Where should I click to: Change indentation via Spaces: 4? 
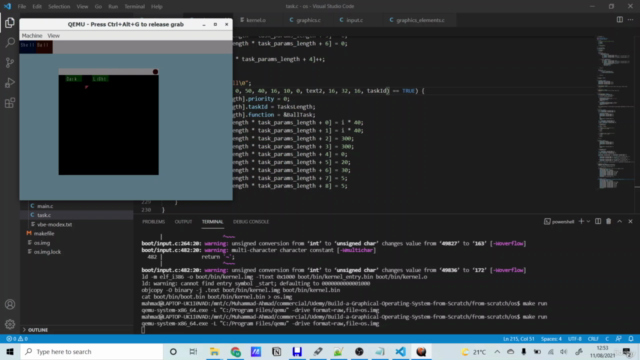pos(551,339)
